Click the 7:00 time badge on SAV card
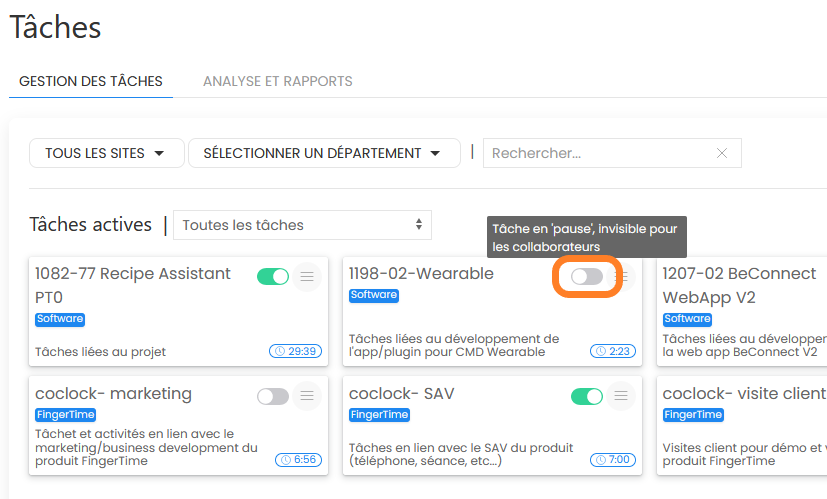Image resolution: width=827 pixels, height=499 pixels. pyautogui.click(x=612, y=460)
